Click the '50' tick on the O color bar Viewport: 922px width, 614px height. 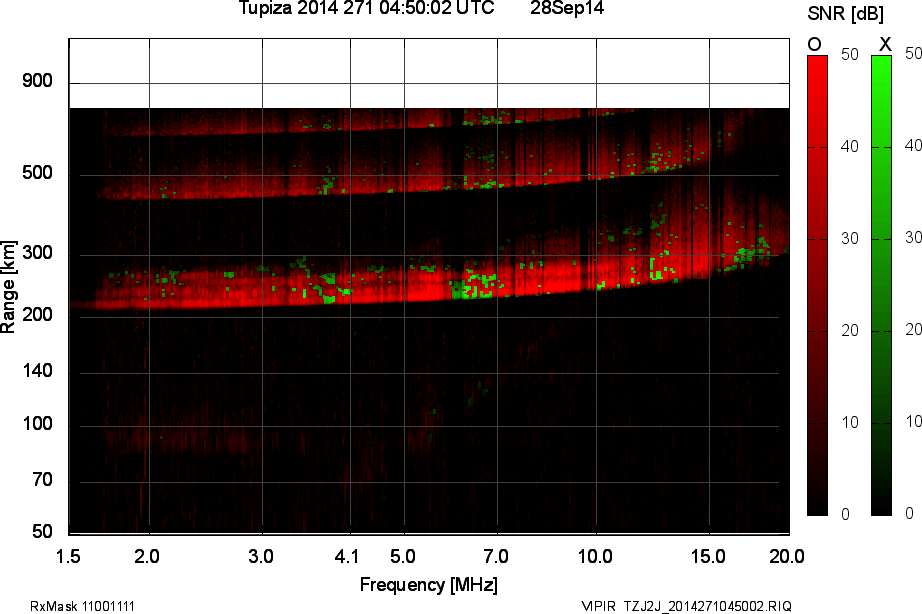click(850, 55)
